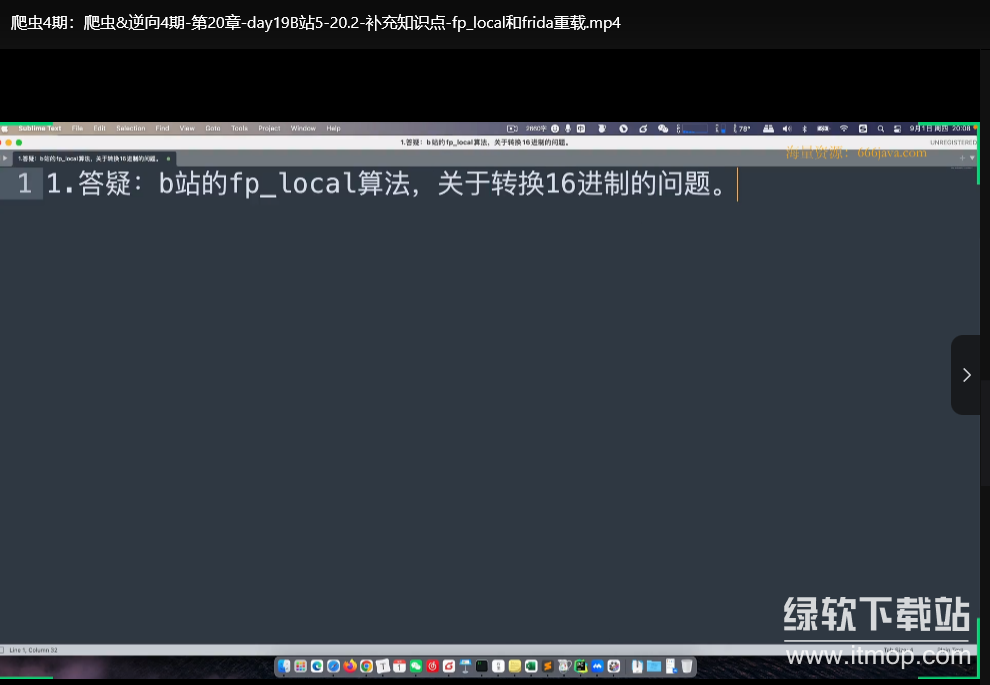
Task: Click the Spotlight search magnifier icon
Action: pos(880,128)
